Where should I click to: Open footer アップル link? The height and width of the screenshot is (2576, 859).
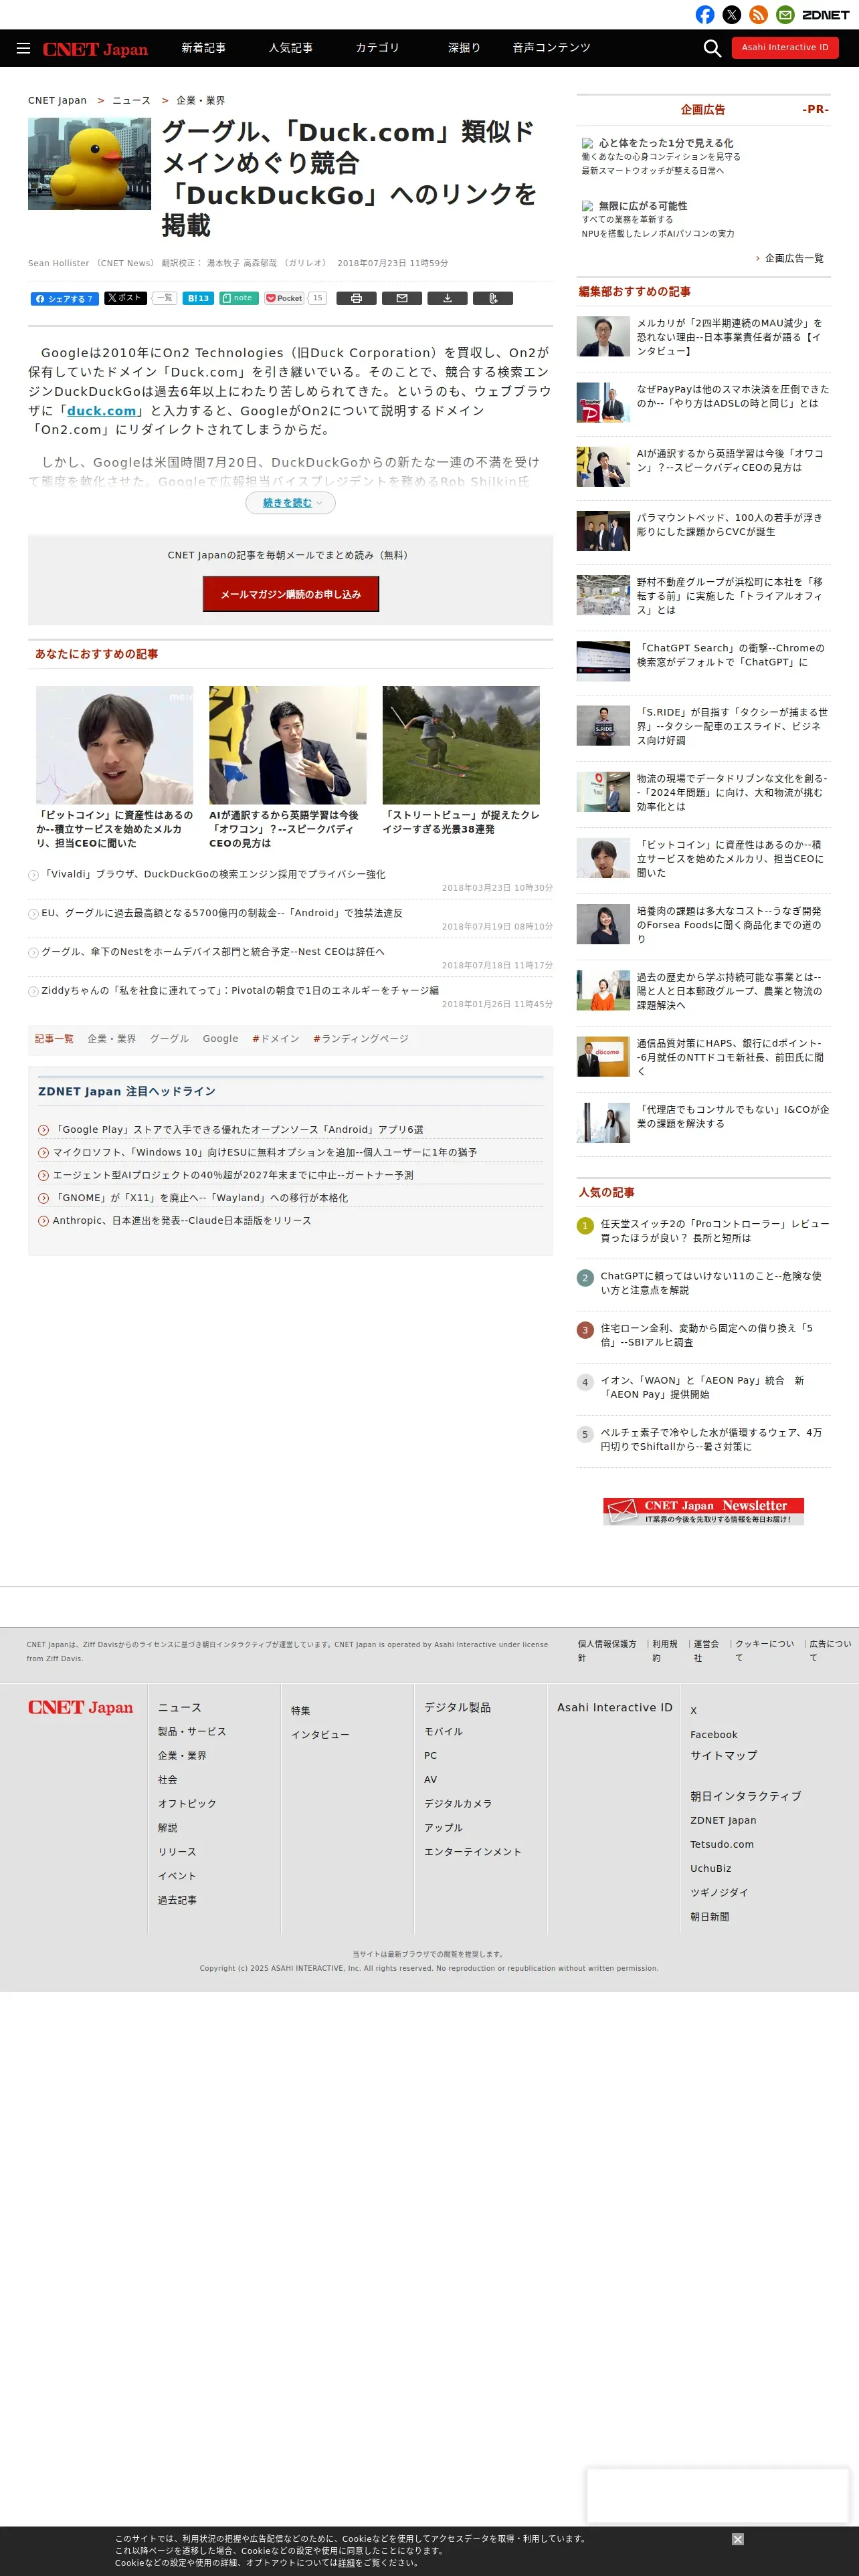443,1827
